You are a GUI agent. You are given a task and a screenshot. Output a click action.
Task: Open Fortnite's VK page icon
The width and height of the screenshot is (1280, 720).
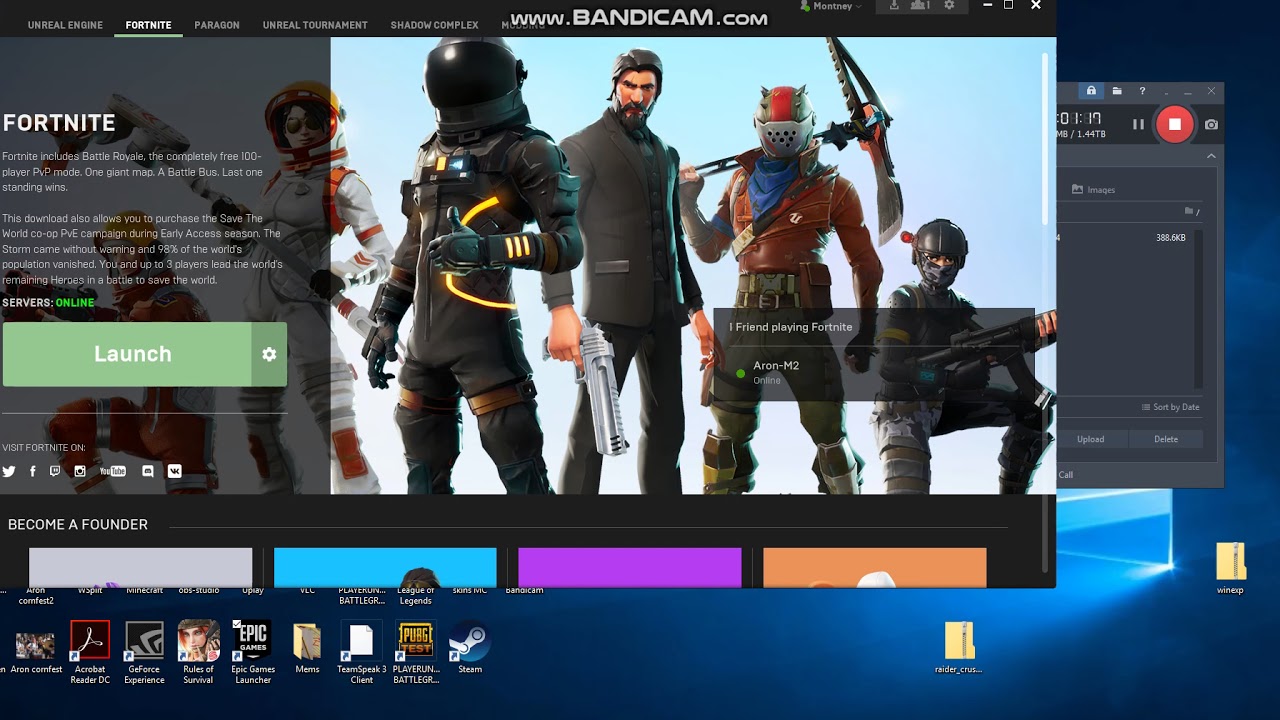tap(175, 471)
